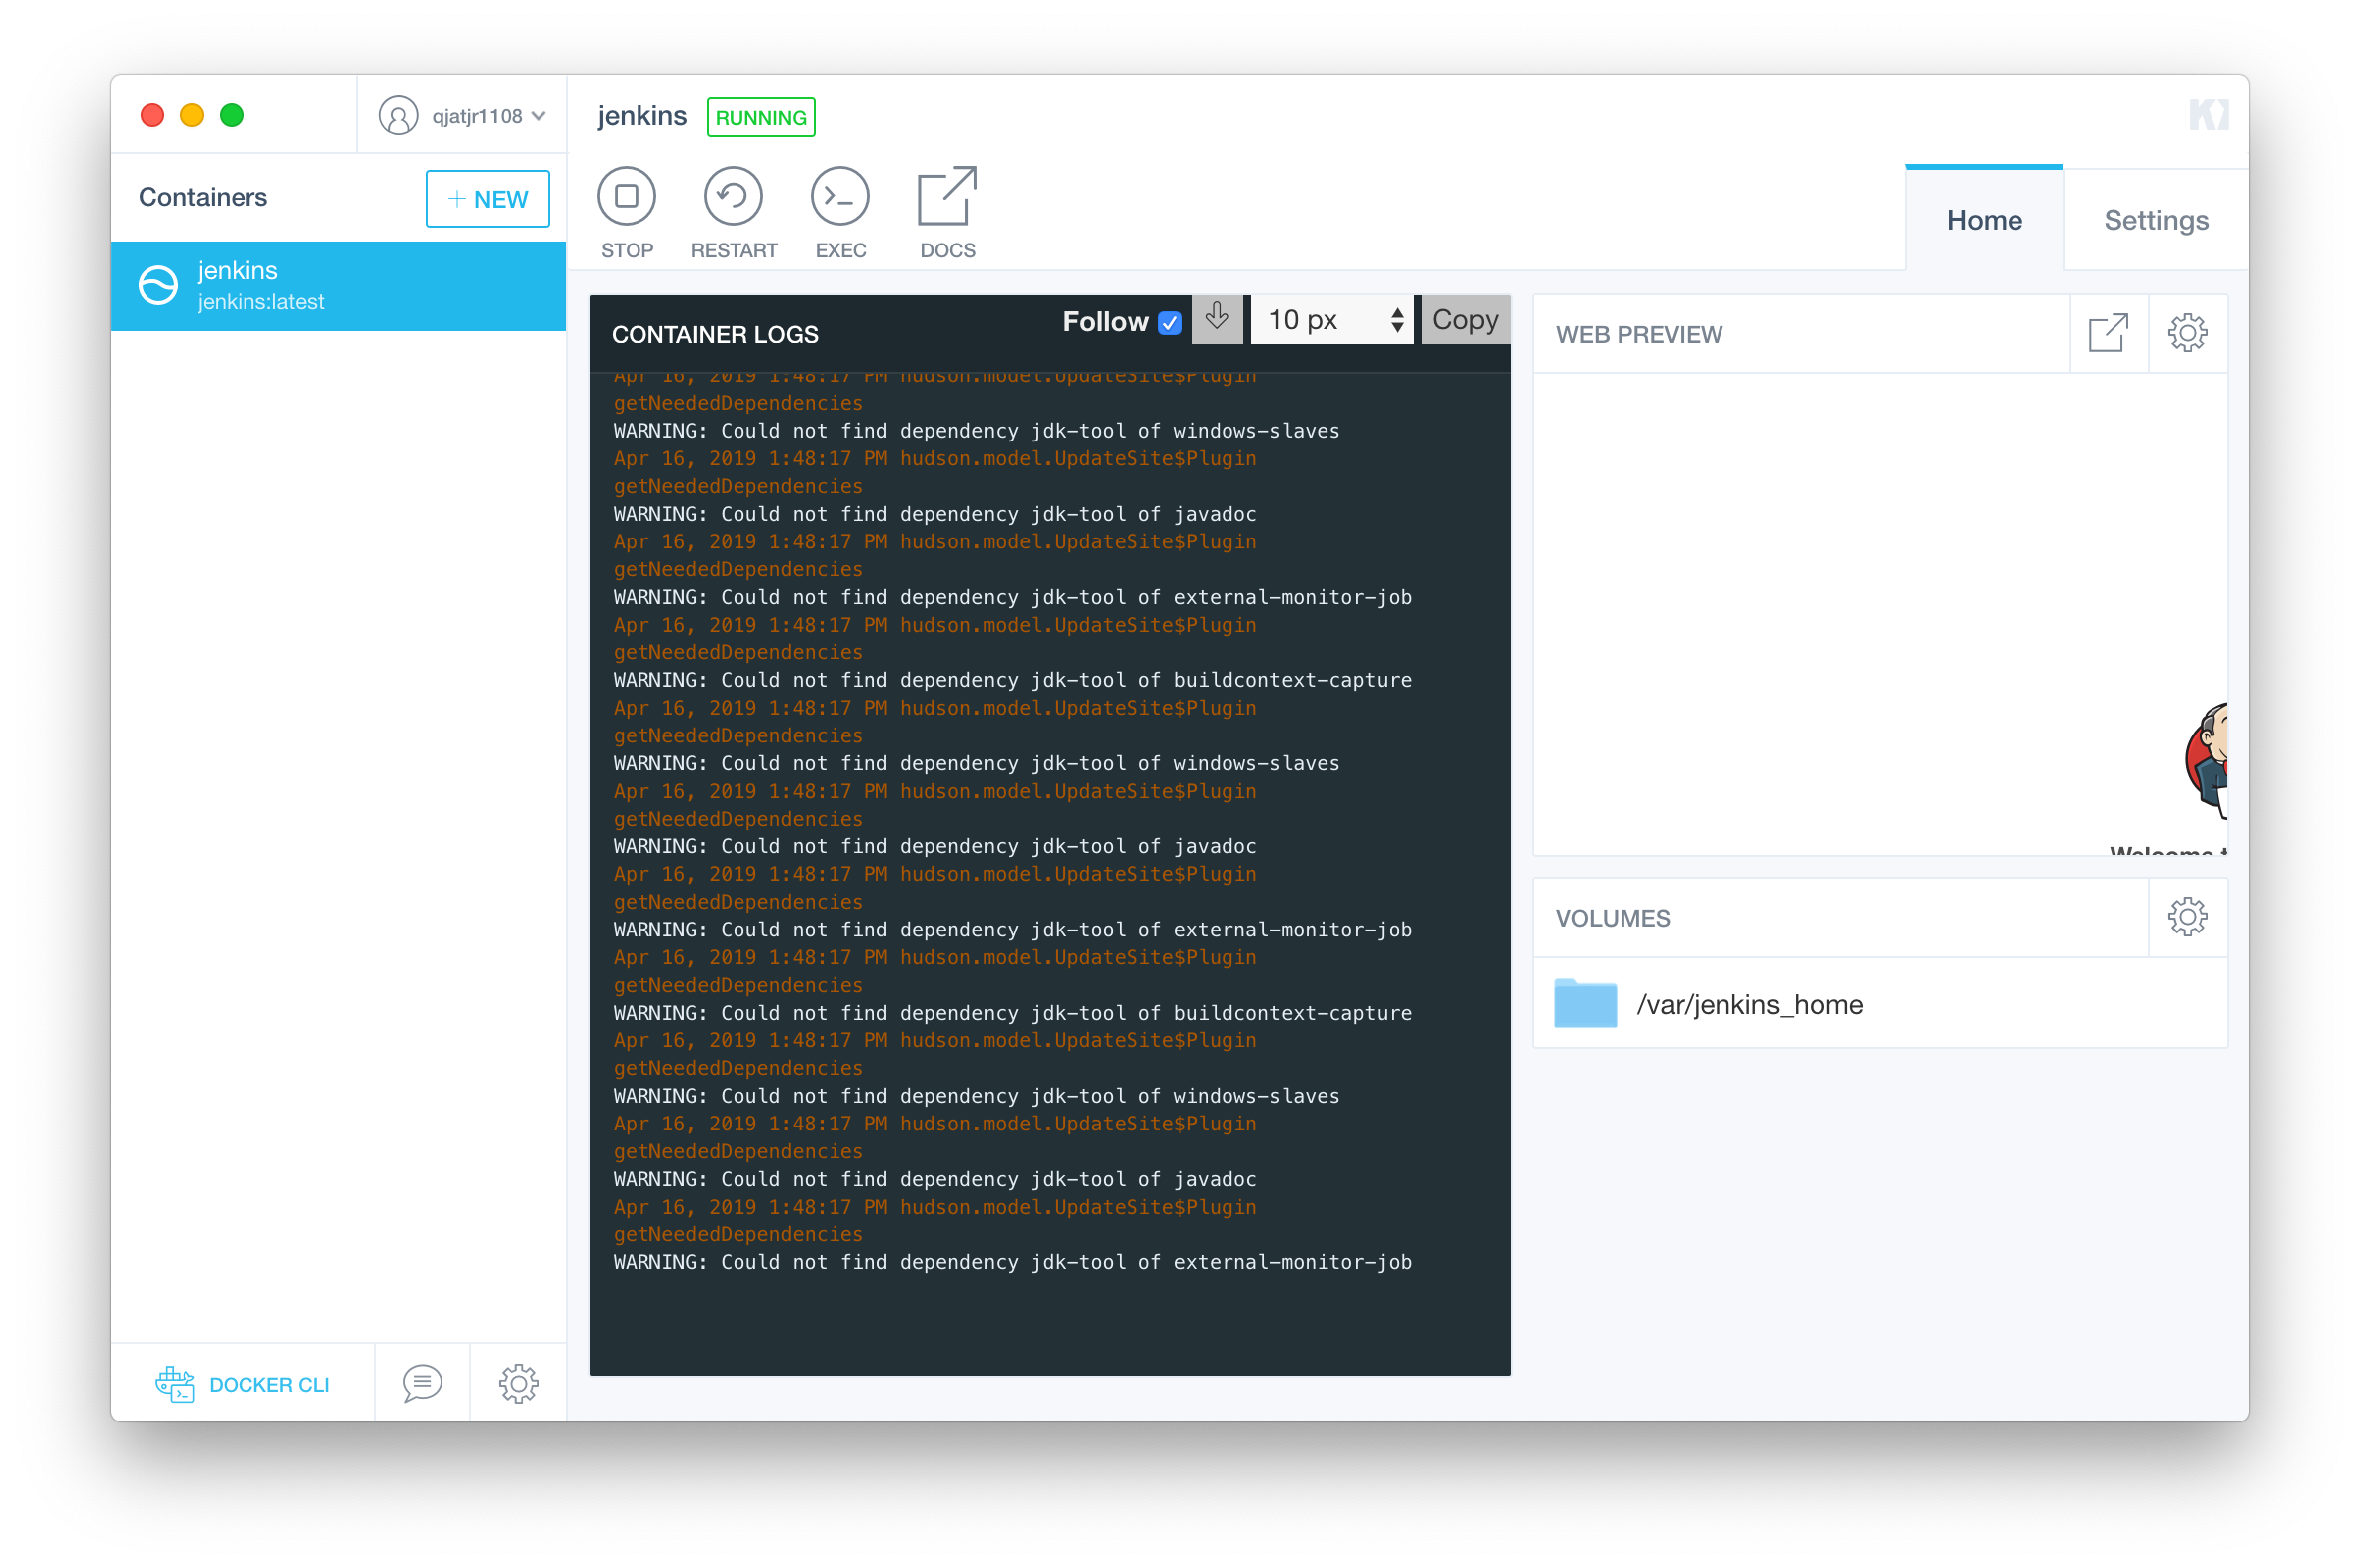Screen dimensions: 2360x1568
Task: Stop the jenkins container
Action: 626,196
